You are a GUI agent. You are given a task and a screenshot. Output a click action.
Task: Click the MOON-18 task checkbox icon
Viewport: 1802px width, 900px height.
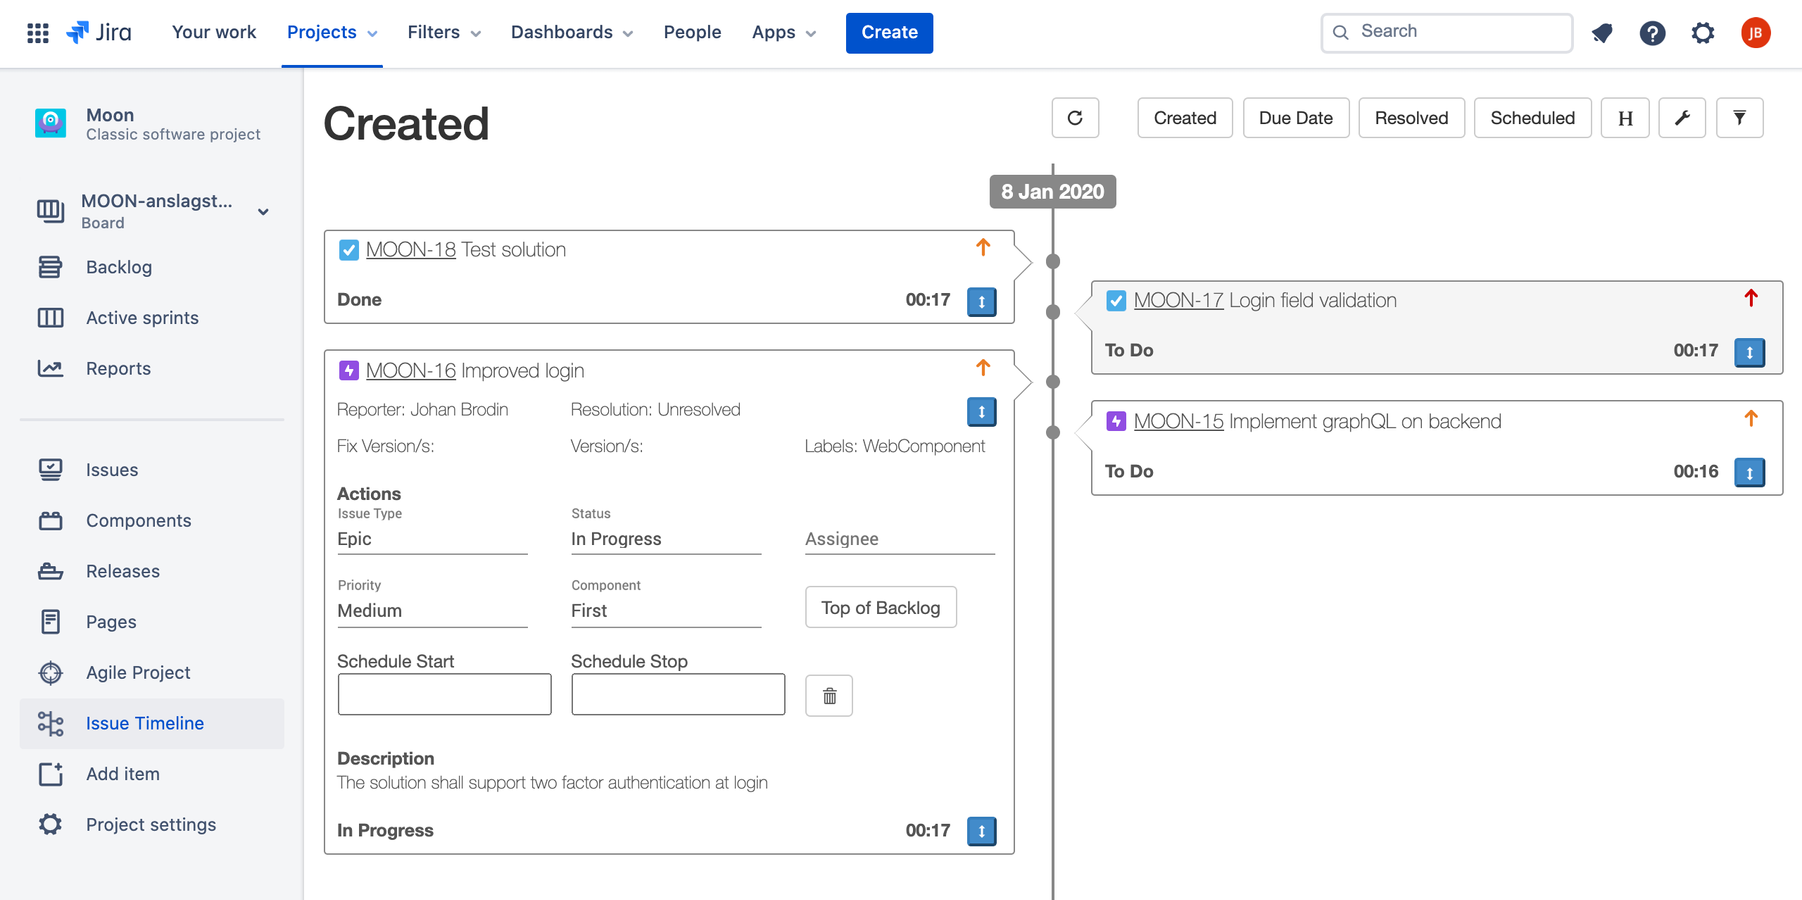coord(349,250)
